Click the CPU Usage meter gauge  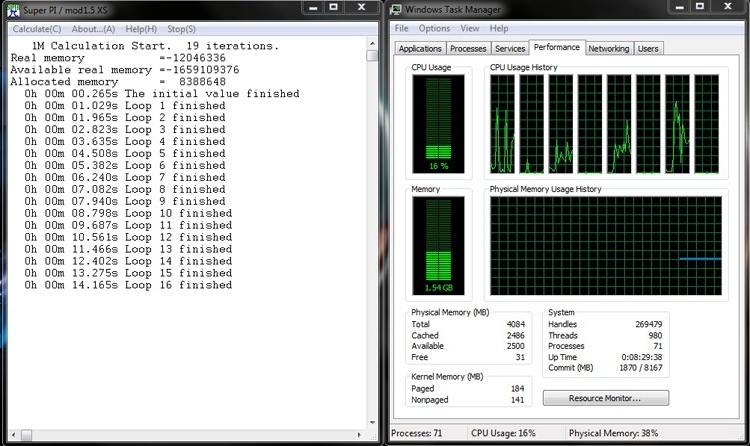(438, 121)
